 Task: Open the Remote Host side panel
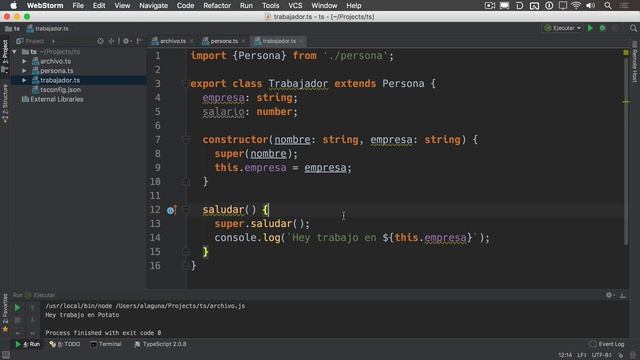(x=635, y=62)
